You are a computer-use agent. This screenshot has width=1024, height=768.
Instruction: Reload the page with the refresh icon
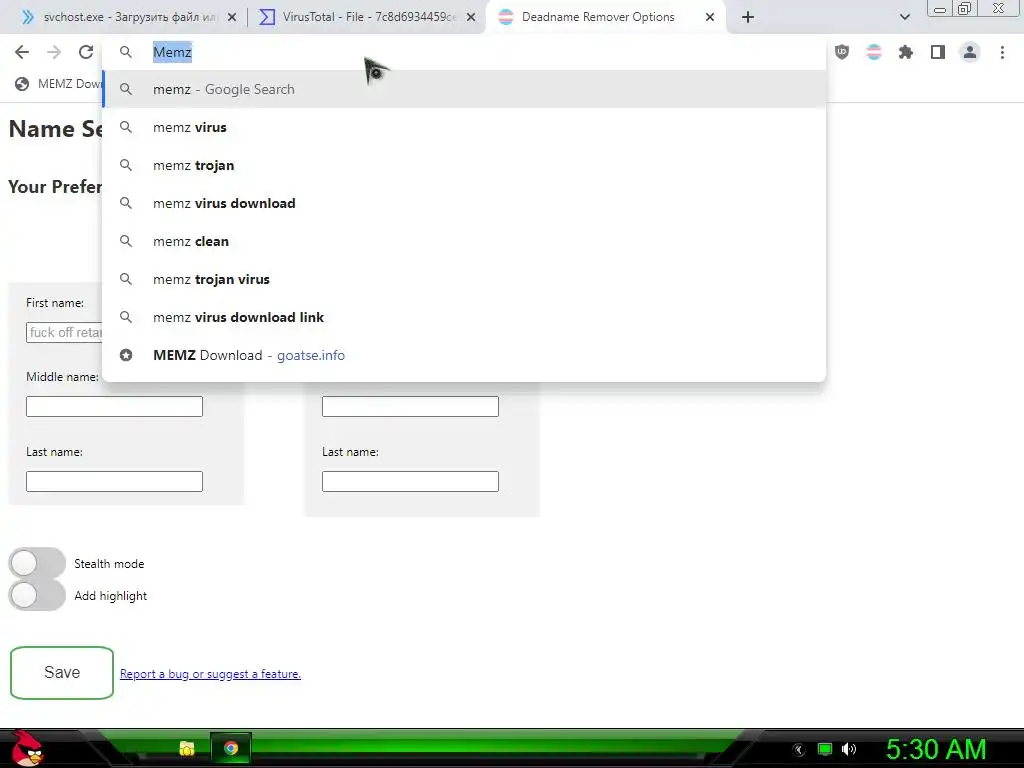coord(86,52)
